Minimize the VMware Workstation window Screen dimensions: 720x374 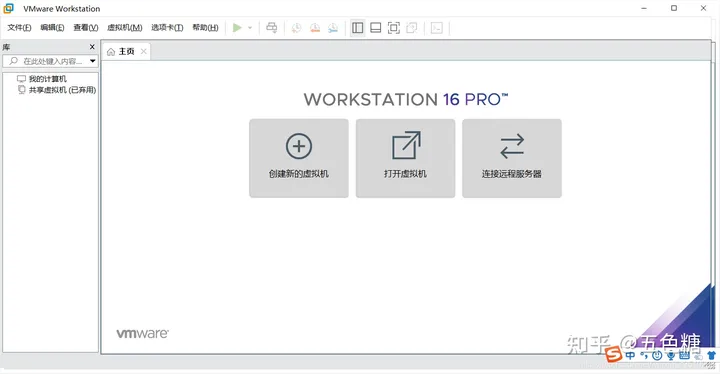[x=644, y=8]
